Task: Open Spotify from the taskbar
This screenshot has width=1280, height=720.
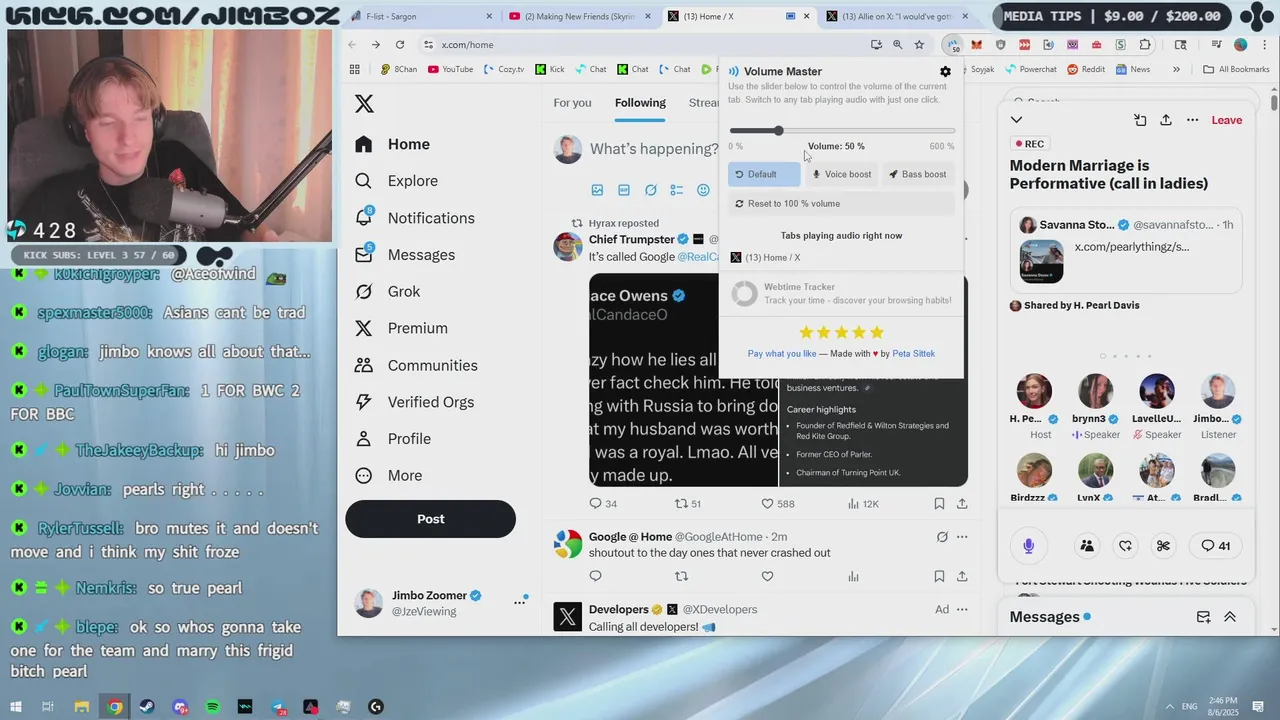Action: pos(212,707)
